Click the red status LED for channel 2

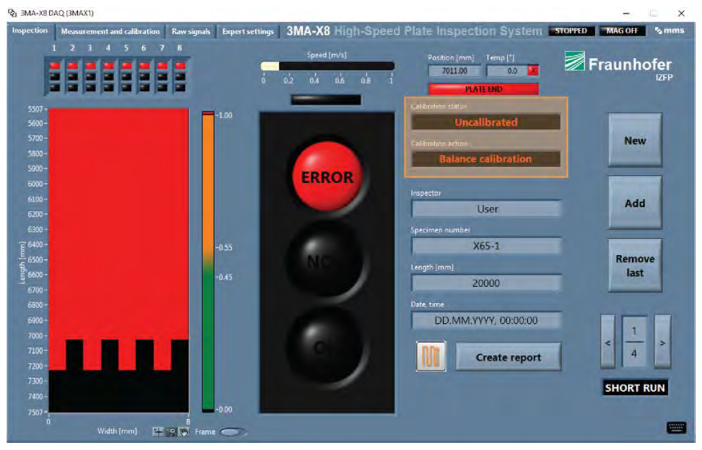[73, 66]
